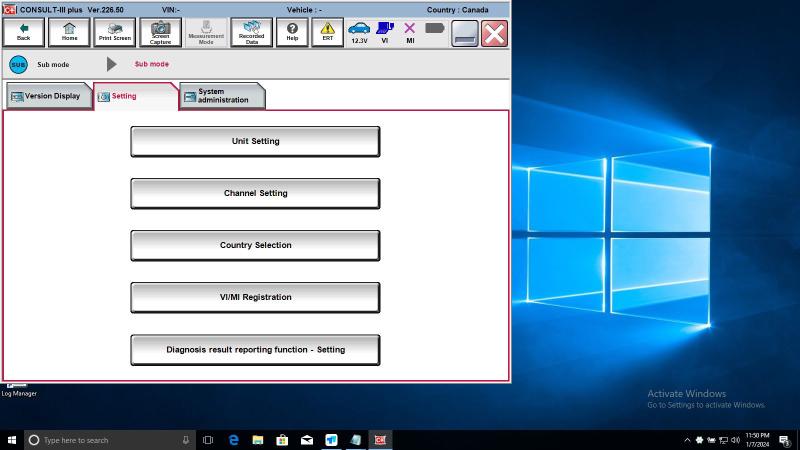Open the Home screen icon
Screen dimensions: 800x450
coord(69,33)
